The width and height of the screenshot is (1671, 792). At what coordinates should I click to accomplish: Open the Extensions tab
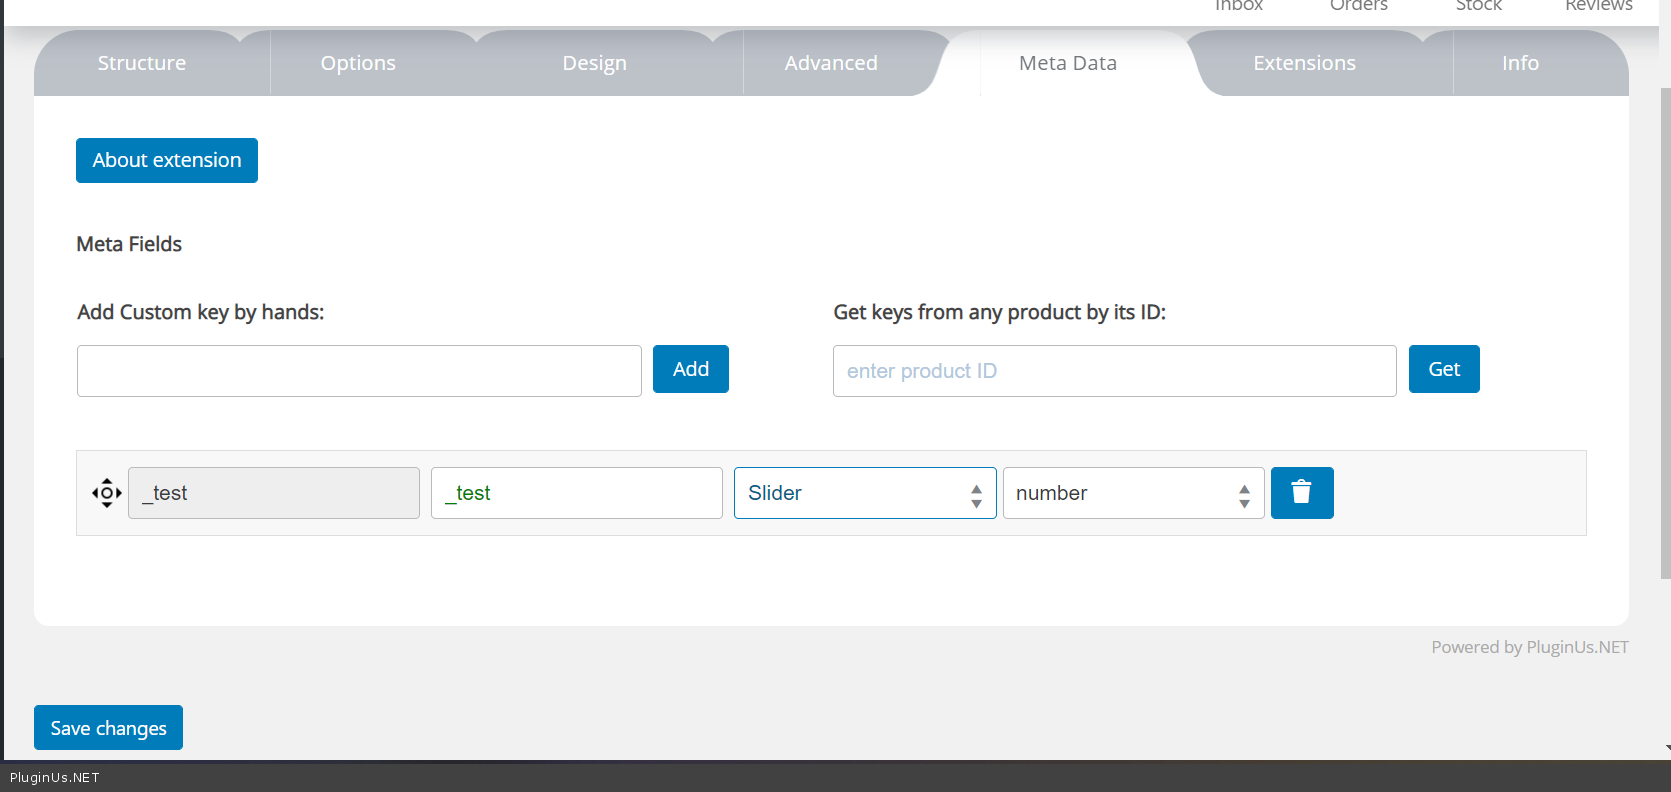click(1304, 63)
